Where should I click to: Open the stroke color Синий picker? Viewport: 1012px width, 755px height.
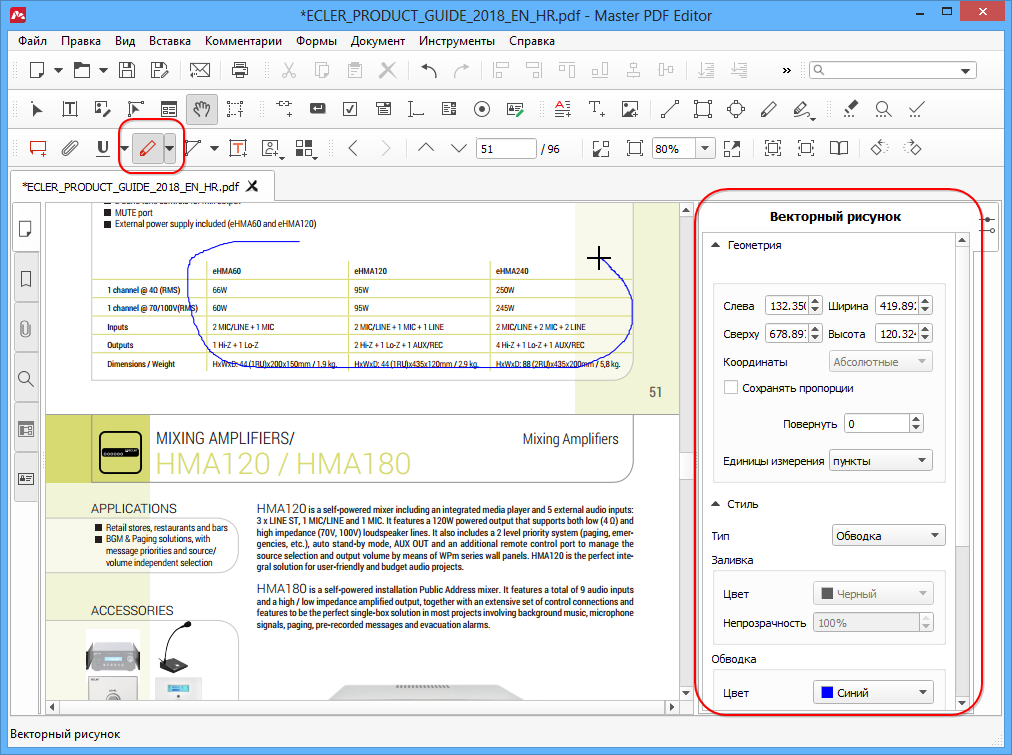tap(873, 692)
